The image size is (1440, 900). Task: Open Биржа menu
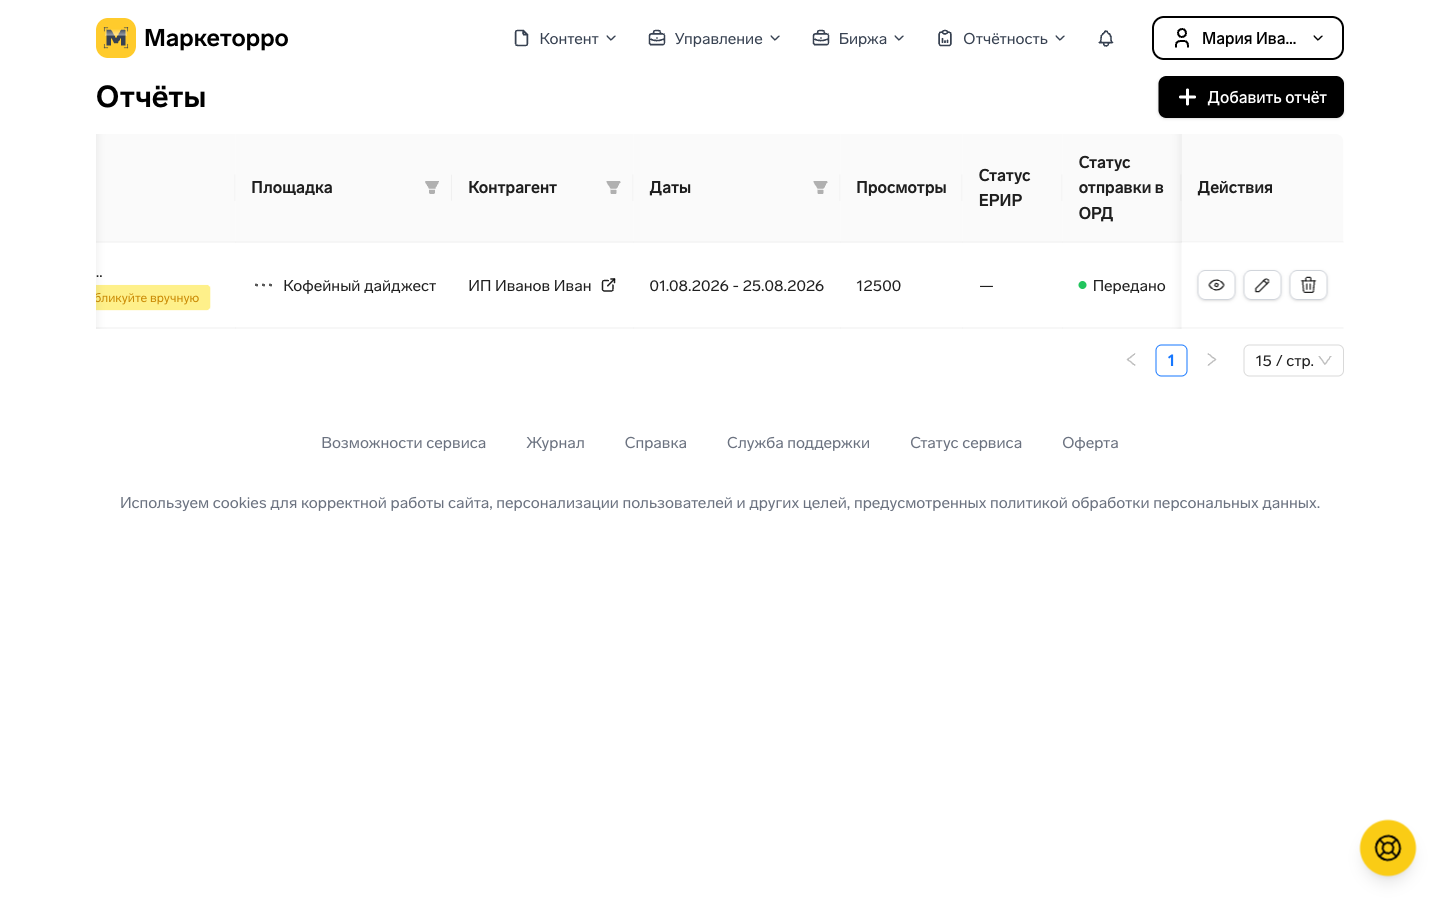click(859, 38)
